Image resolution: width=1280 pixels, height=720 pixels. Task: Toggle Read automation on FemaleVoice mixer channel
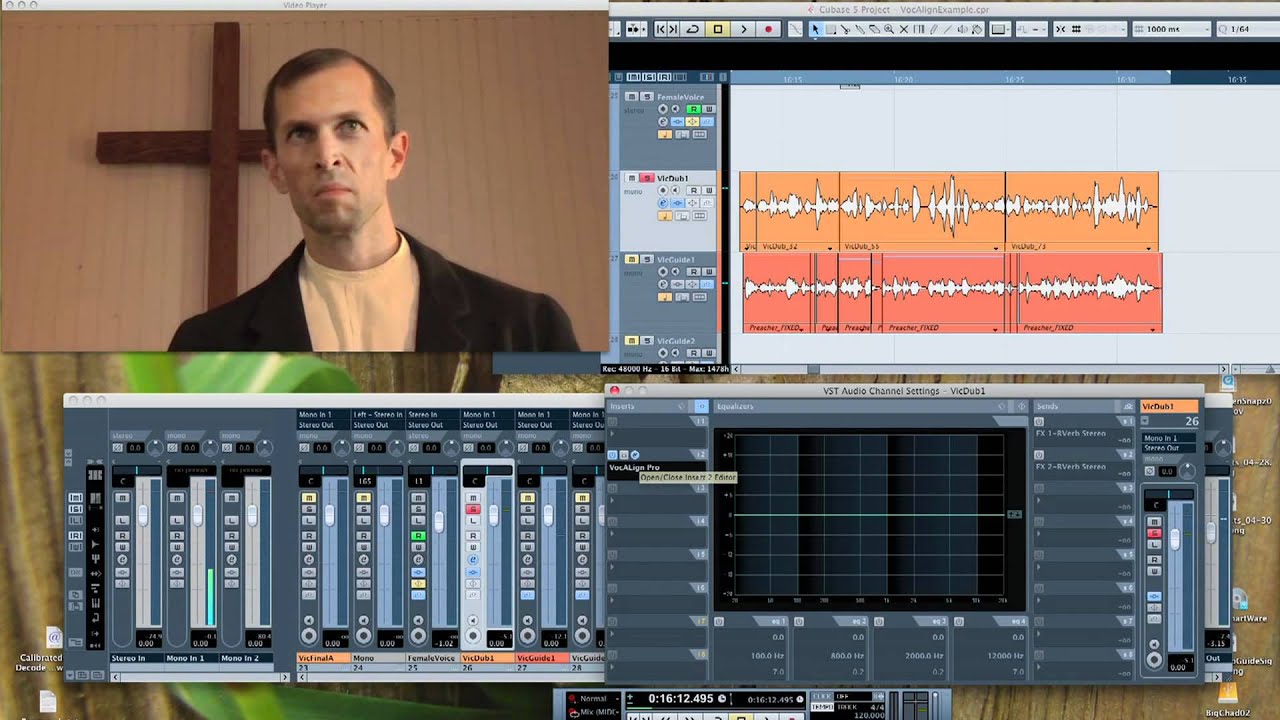click(418, 536)
